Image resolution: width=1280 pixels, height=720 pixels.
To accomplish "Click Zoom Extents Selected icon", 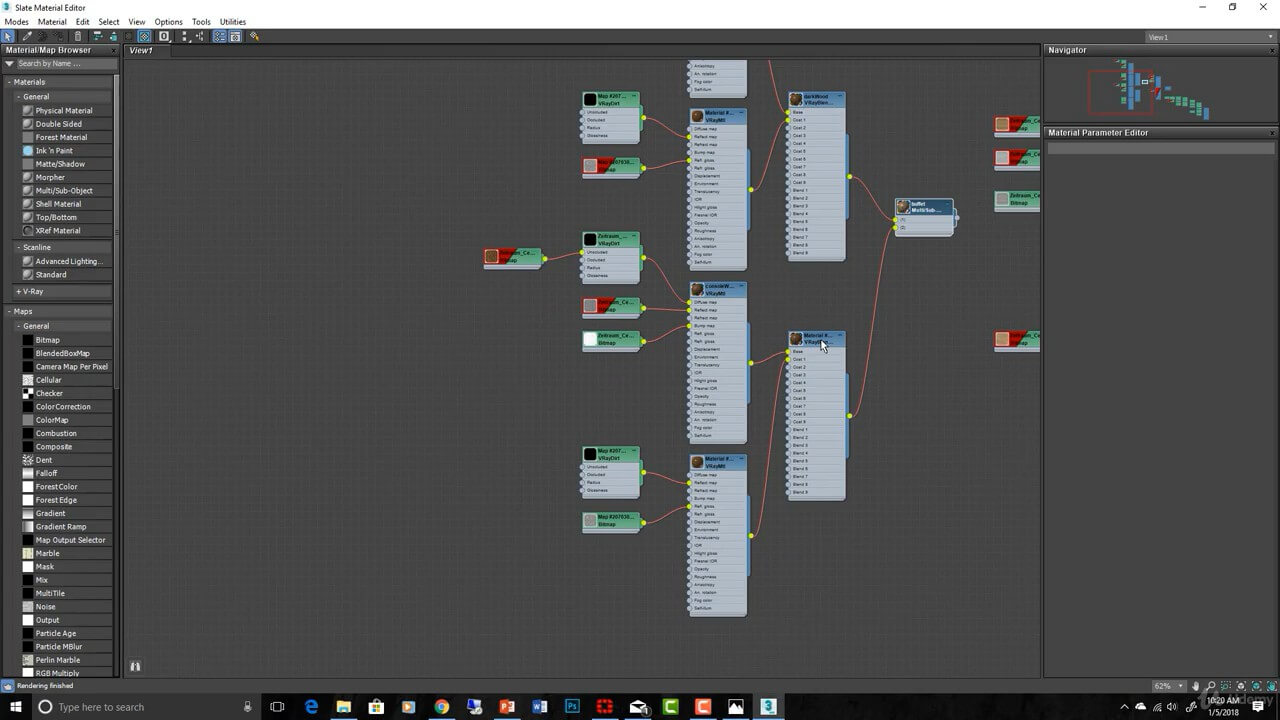I will (x=1256, y=686).
